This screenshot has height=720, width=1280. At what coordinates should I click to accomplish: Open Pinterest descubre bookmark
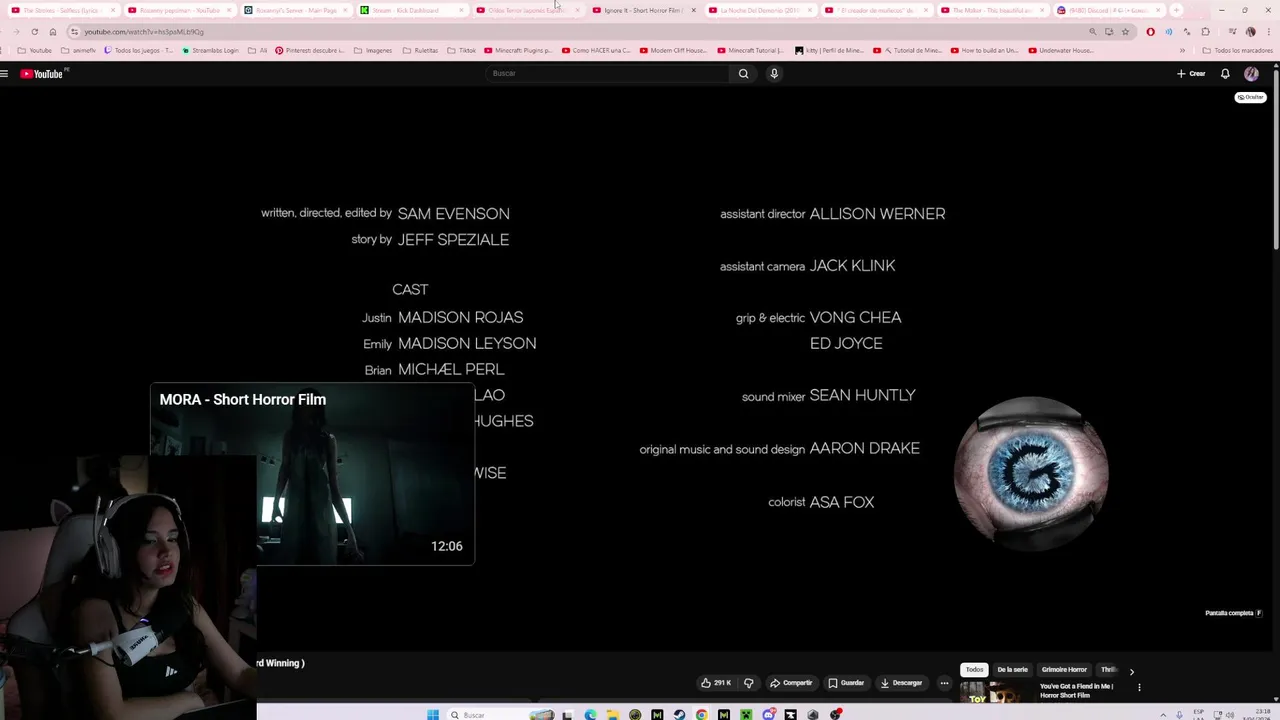(309, 50)
